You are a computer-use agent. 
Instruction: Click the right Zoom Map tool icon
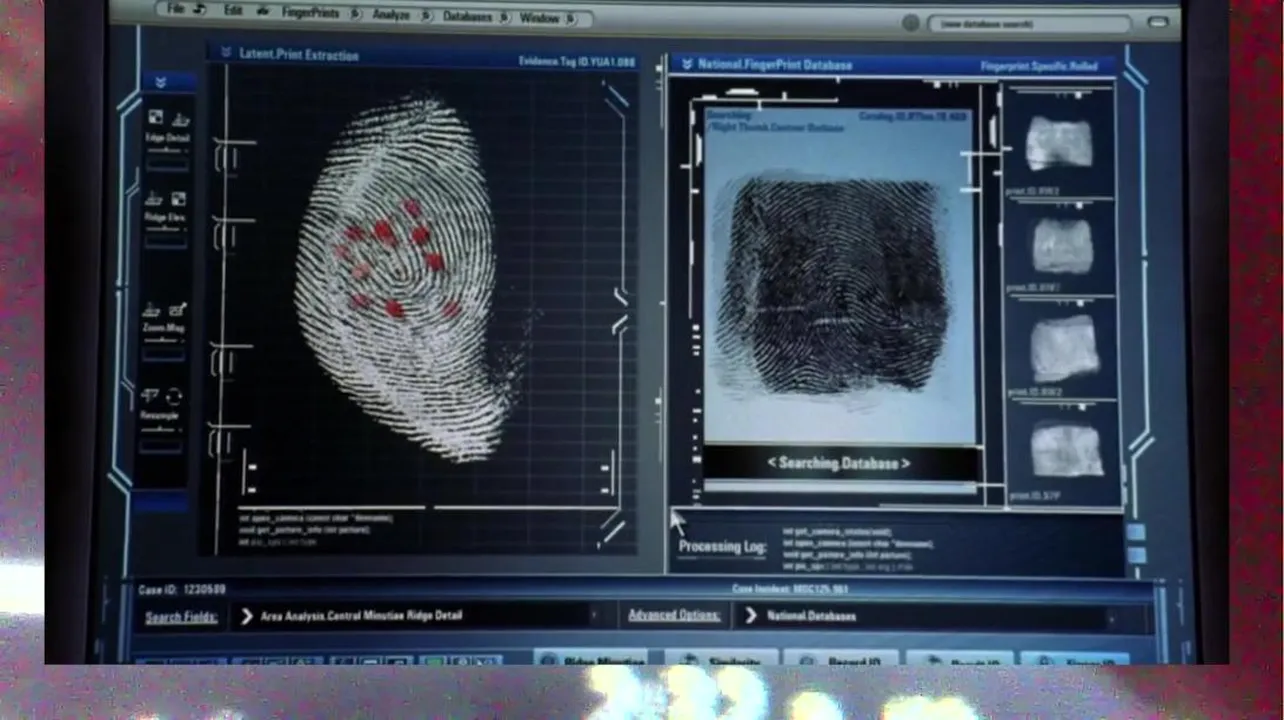pyautogui.click(x=178, y=310)
